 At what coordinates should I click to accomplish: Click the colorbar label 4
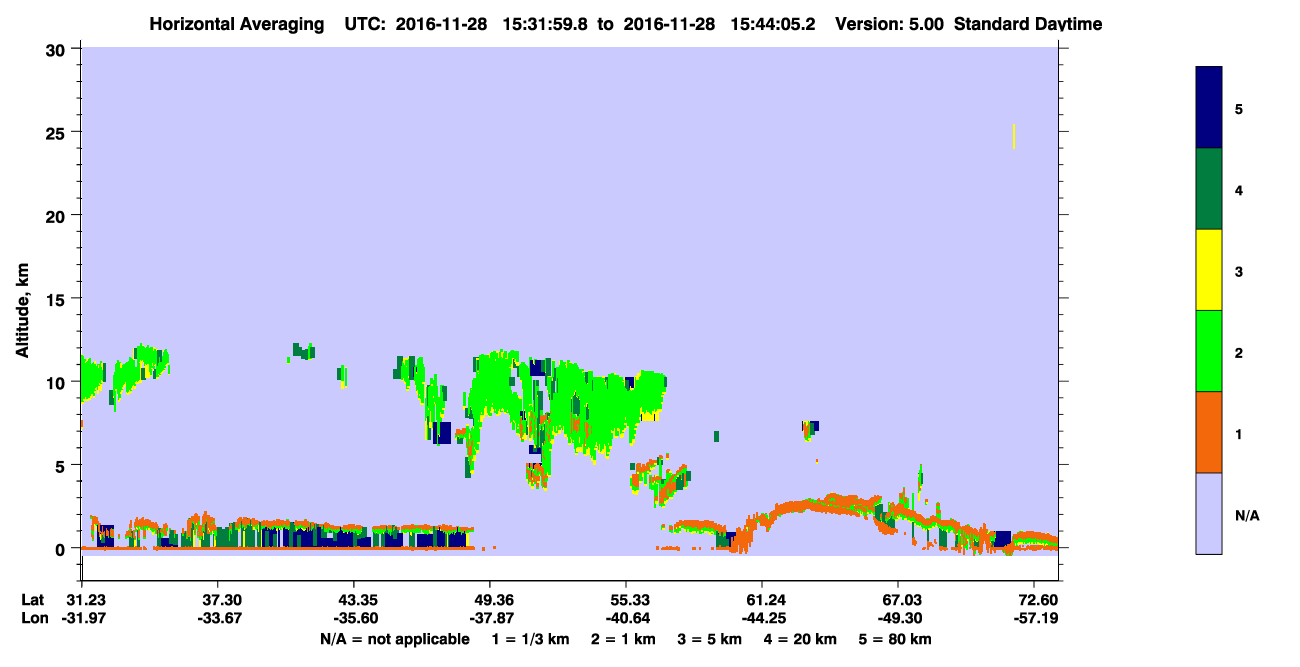pyautogui.click(x=1239, y=189)
